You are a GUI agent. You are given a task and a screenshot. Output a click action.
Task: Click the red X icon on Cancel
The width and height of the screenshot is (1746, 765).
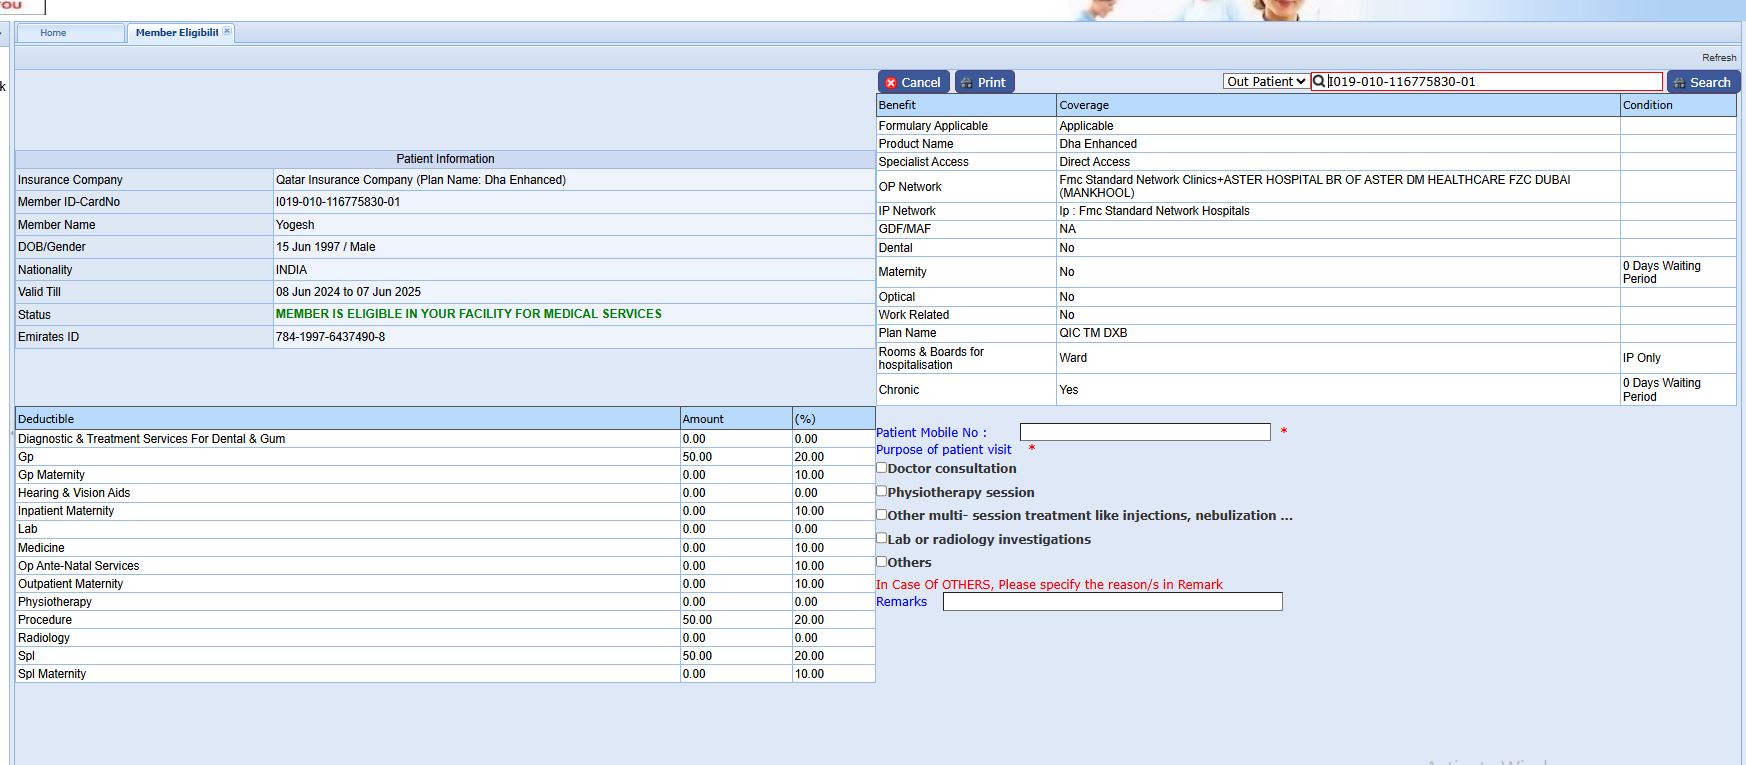coord(891,83)
